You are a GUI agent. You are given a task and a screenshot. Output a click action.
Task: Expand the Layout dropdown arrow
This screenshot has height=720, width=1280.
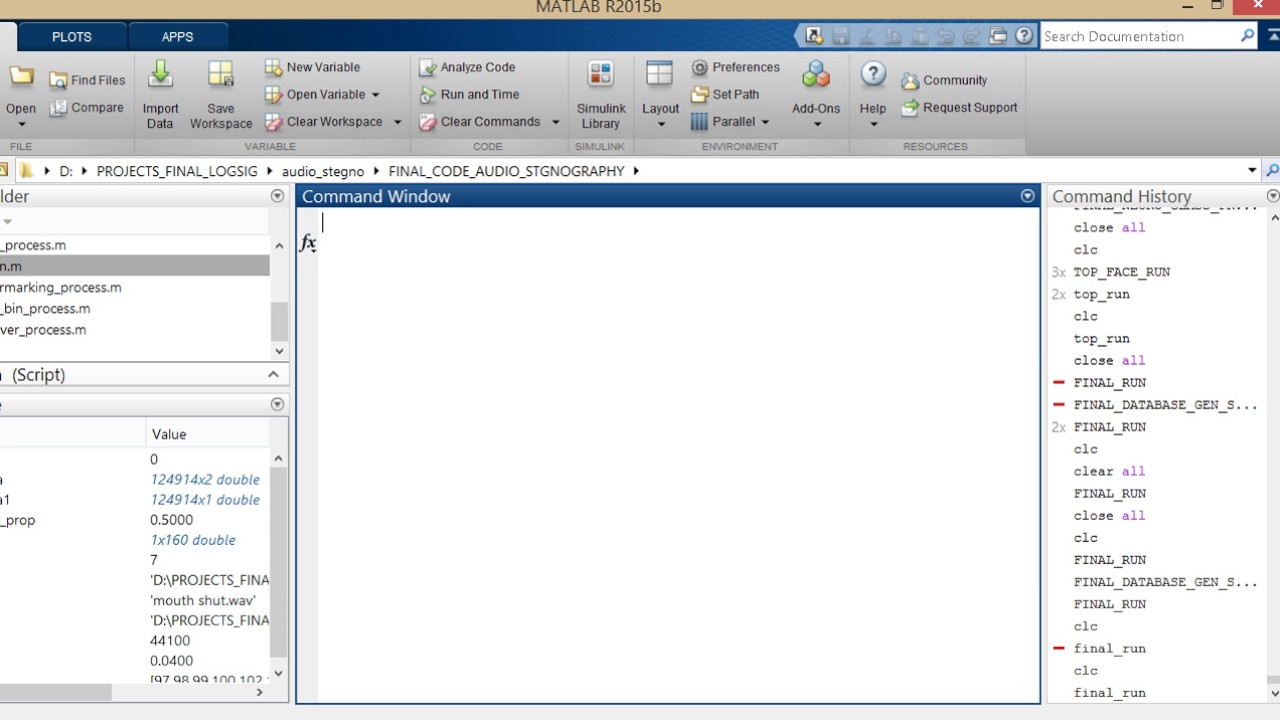[661, 125]
